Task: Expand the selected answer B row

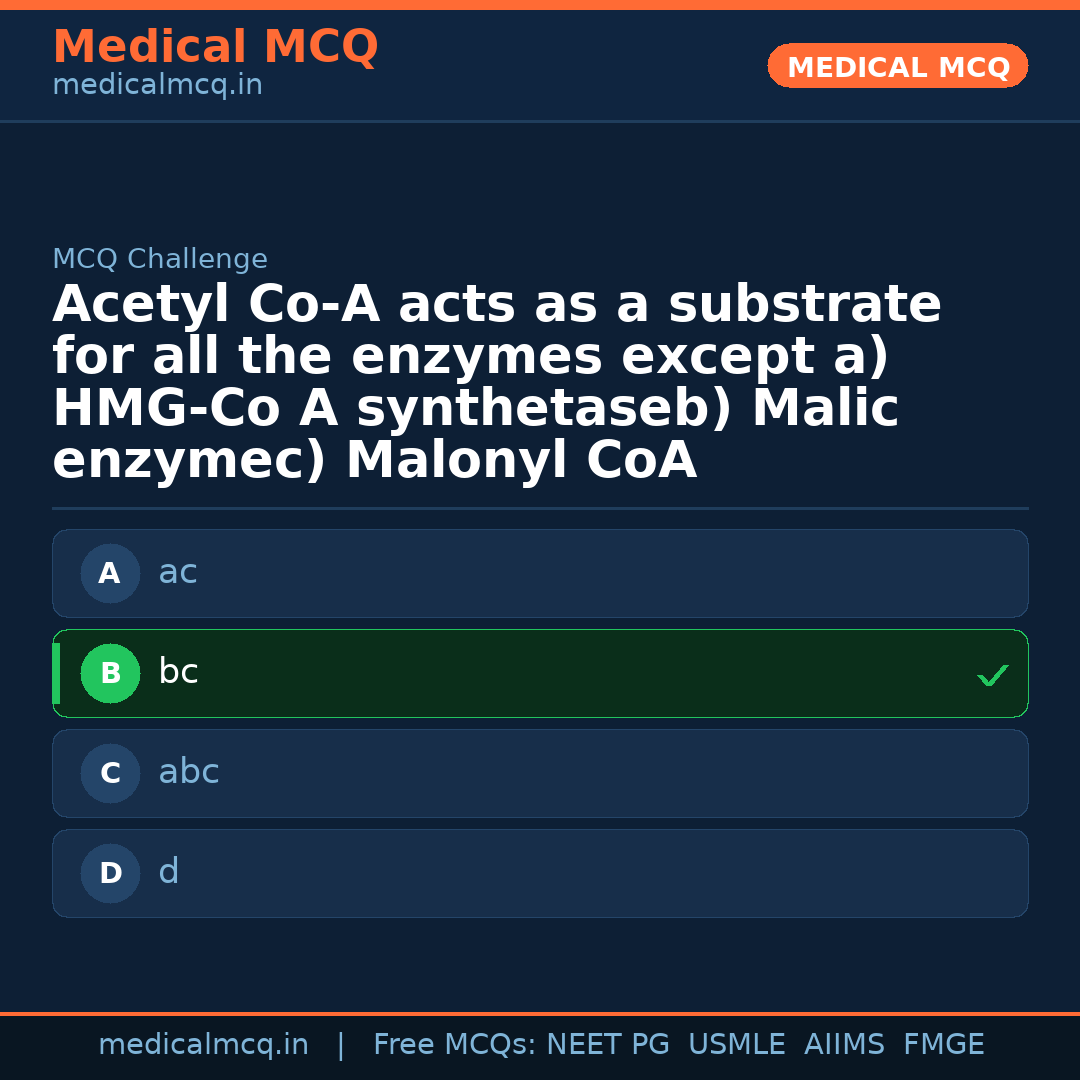Action: click(x=540, y=673)
